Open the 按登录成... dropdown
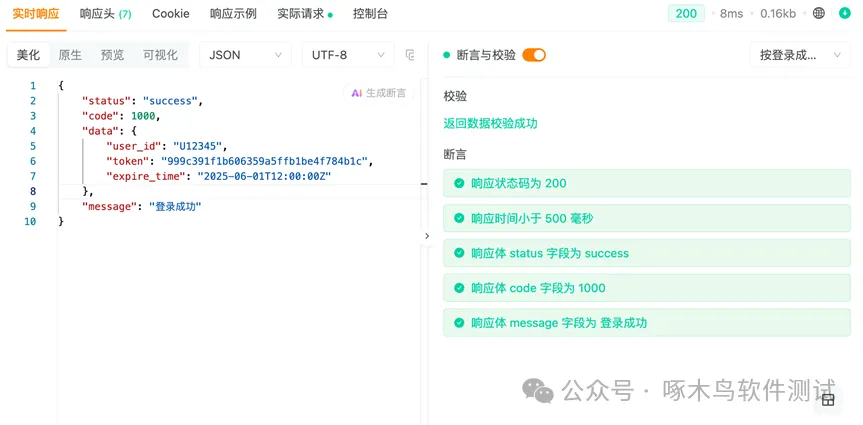 coord(800,55)
